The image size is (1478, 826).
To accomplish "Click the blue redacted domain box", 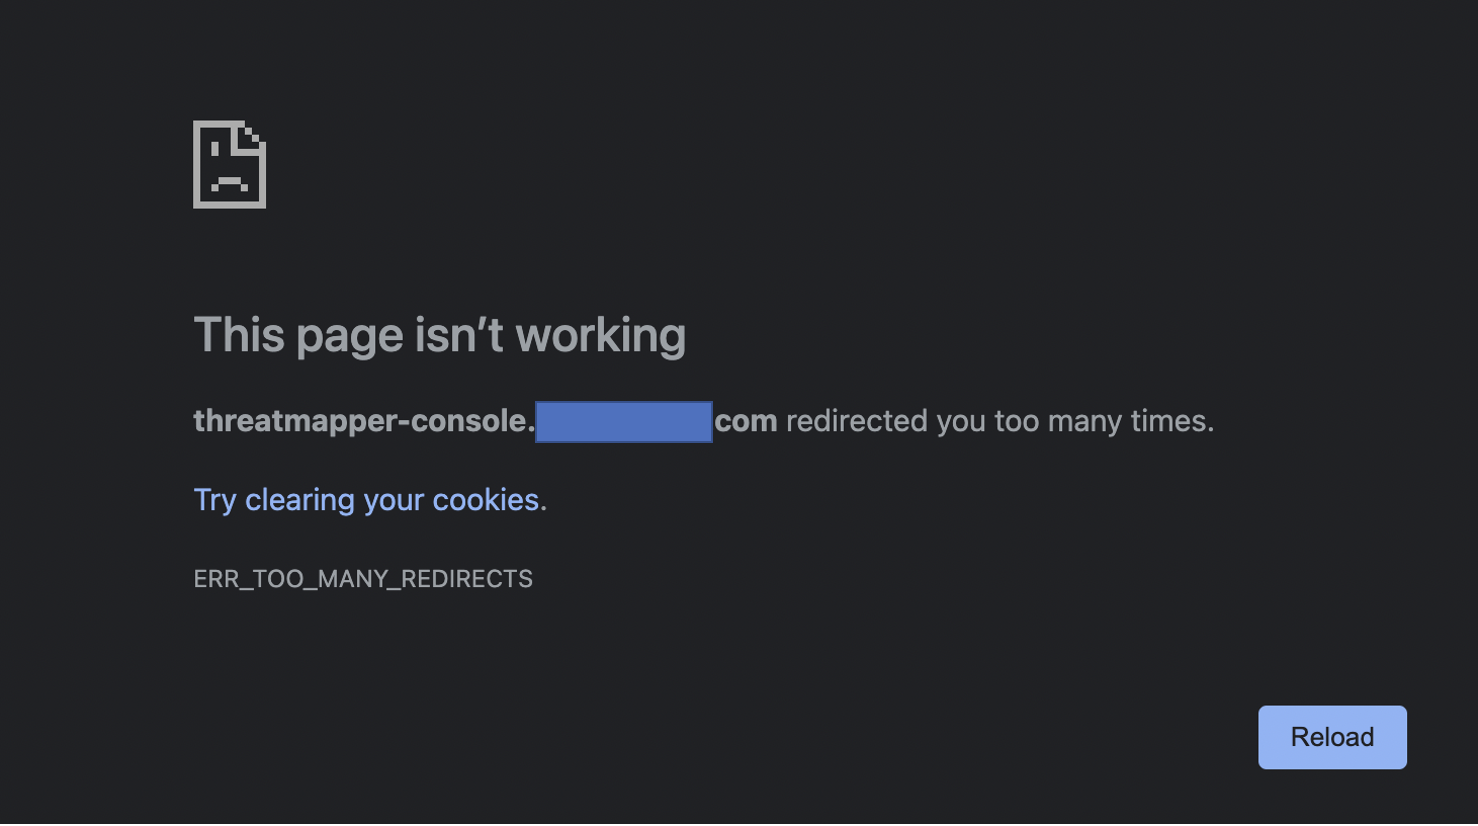I will click(x=623, y=421).
